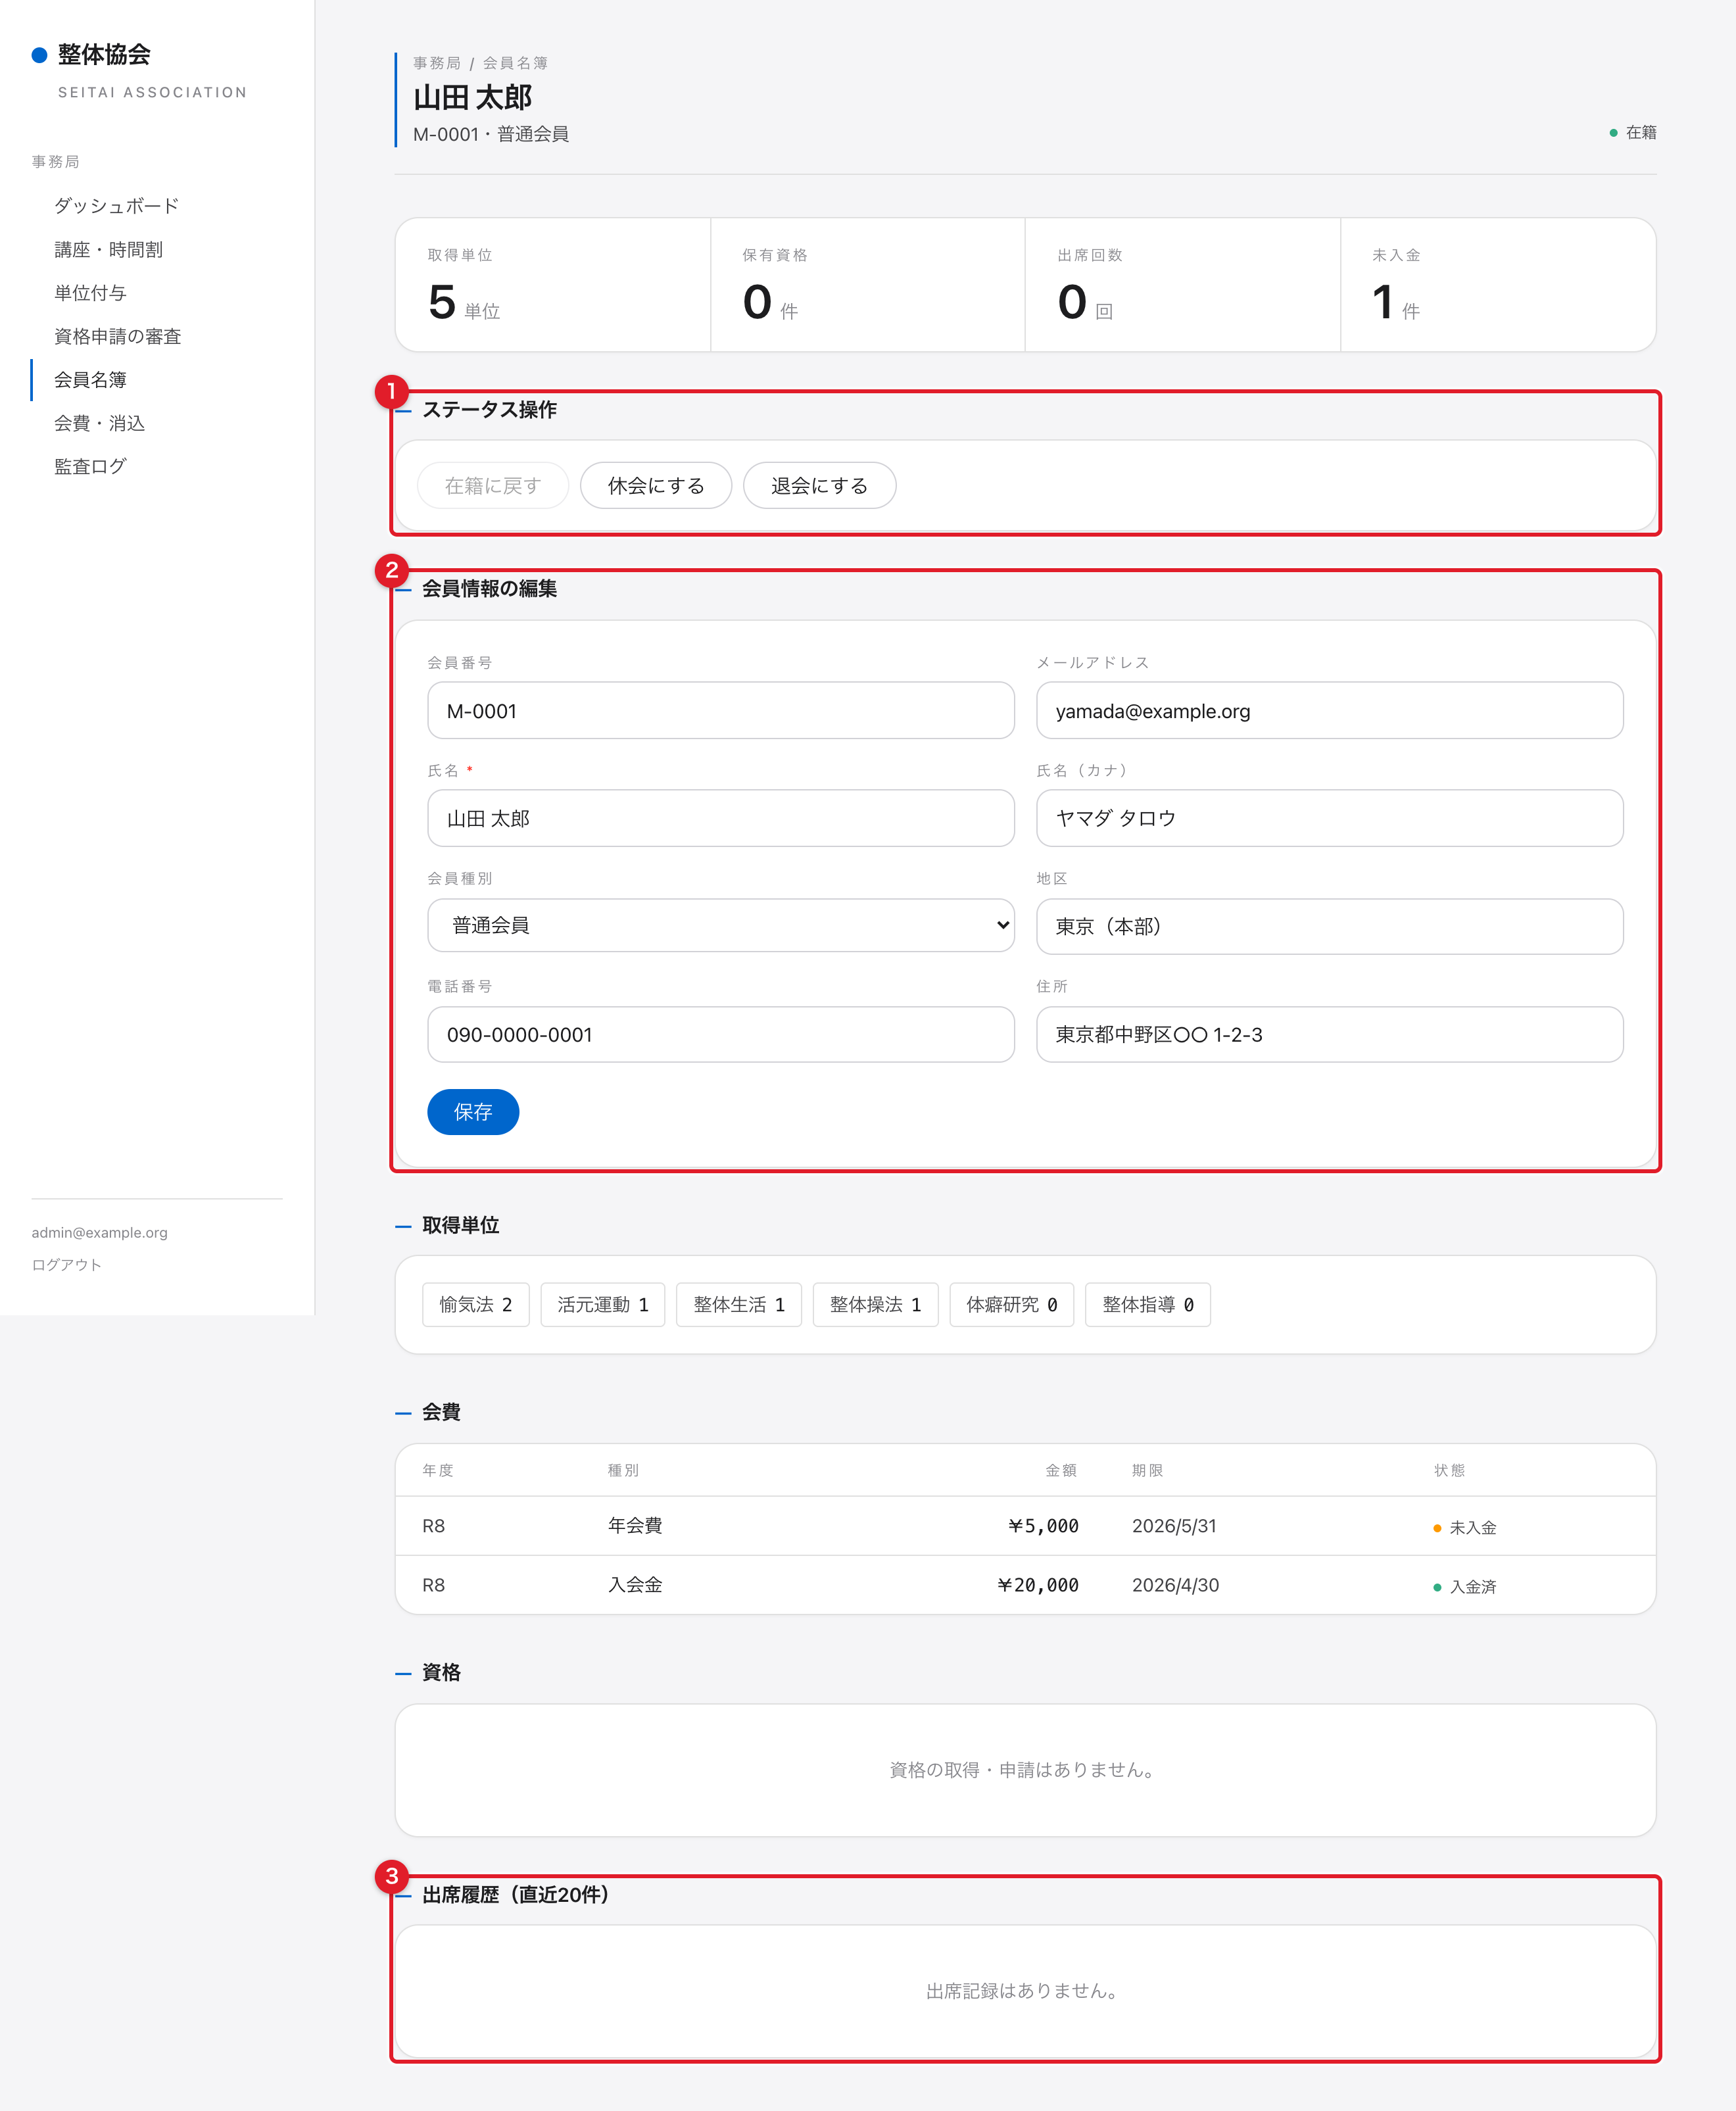Click the 入金済 status badge
Image resolution: width=1736 pixels, height=2111 pixels.
1465,1587
